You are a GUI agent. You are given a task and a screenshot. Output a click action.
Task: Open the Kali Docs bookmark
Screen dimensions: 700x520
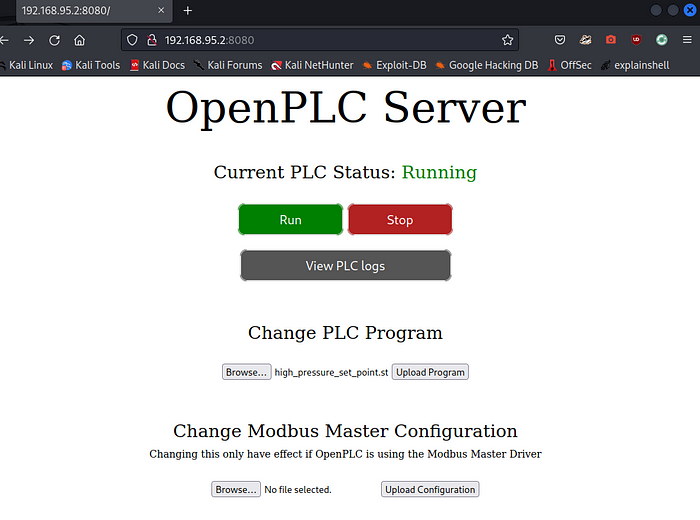[x=158, y=65]
